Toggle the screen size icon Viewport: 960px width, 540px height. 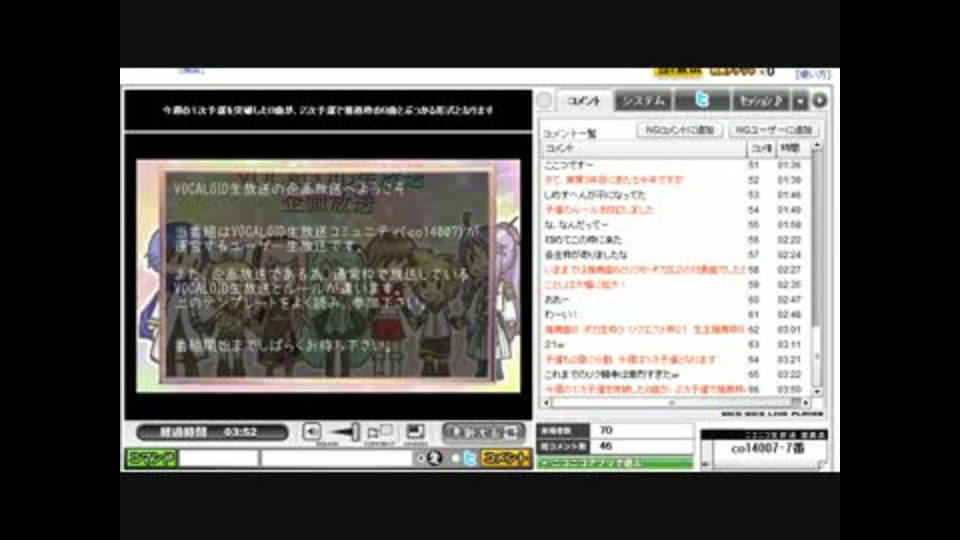coord(416,432)
